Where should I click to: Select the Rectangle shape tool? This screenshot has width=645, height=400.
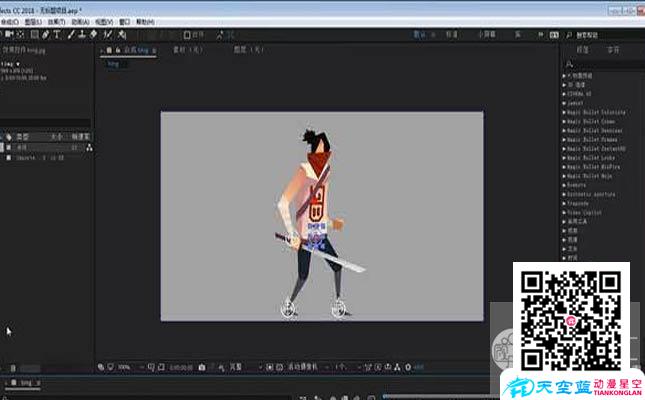tap(35, 35)
